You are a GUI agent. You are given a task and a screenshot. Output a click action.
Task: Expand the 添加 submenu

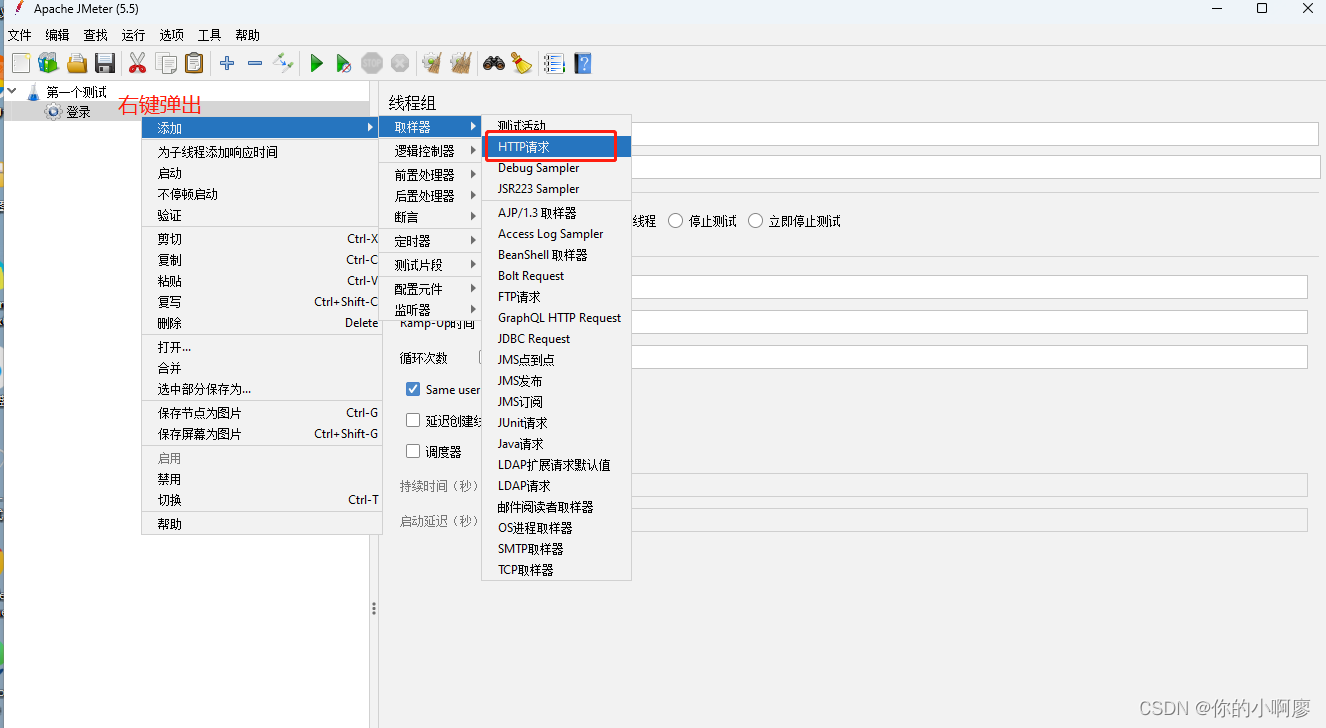[260, 128]
